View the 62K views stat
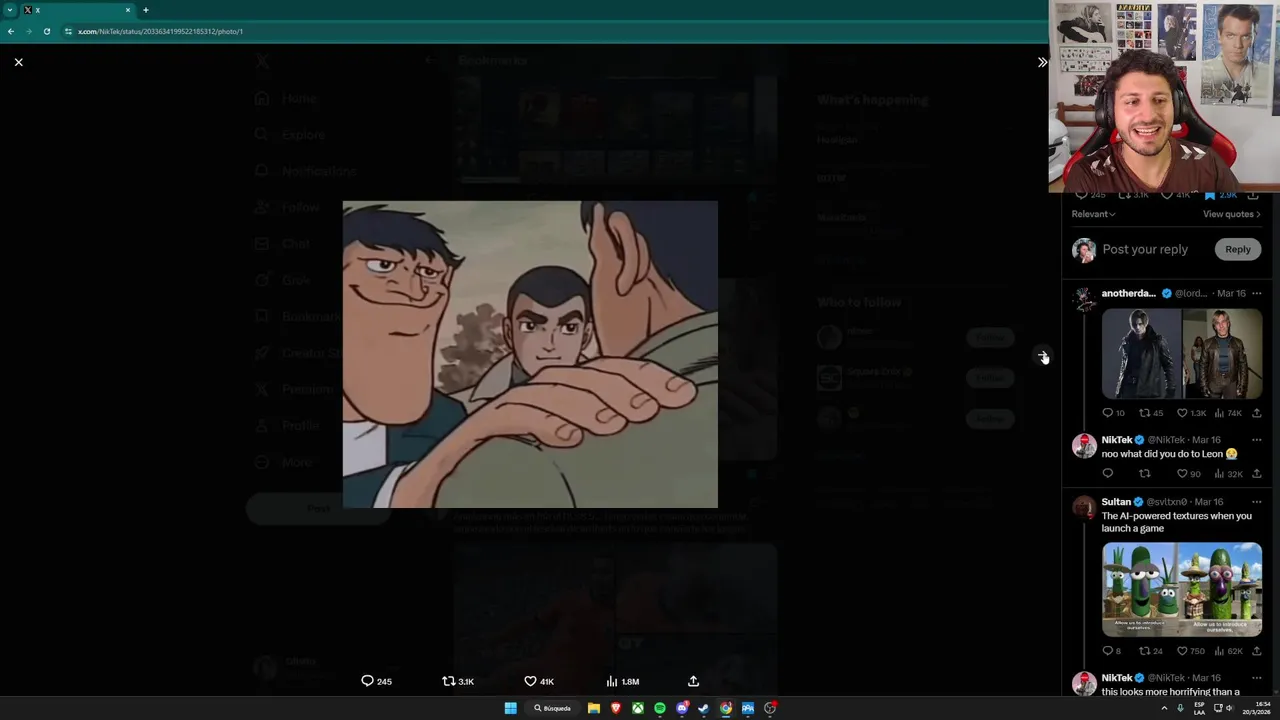 [x=1228, y=651]
